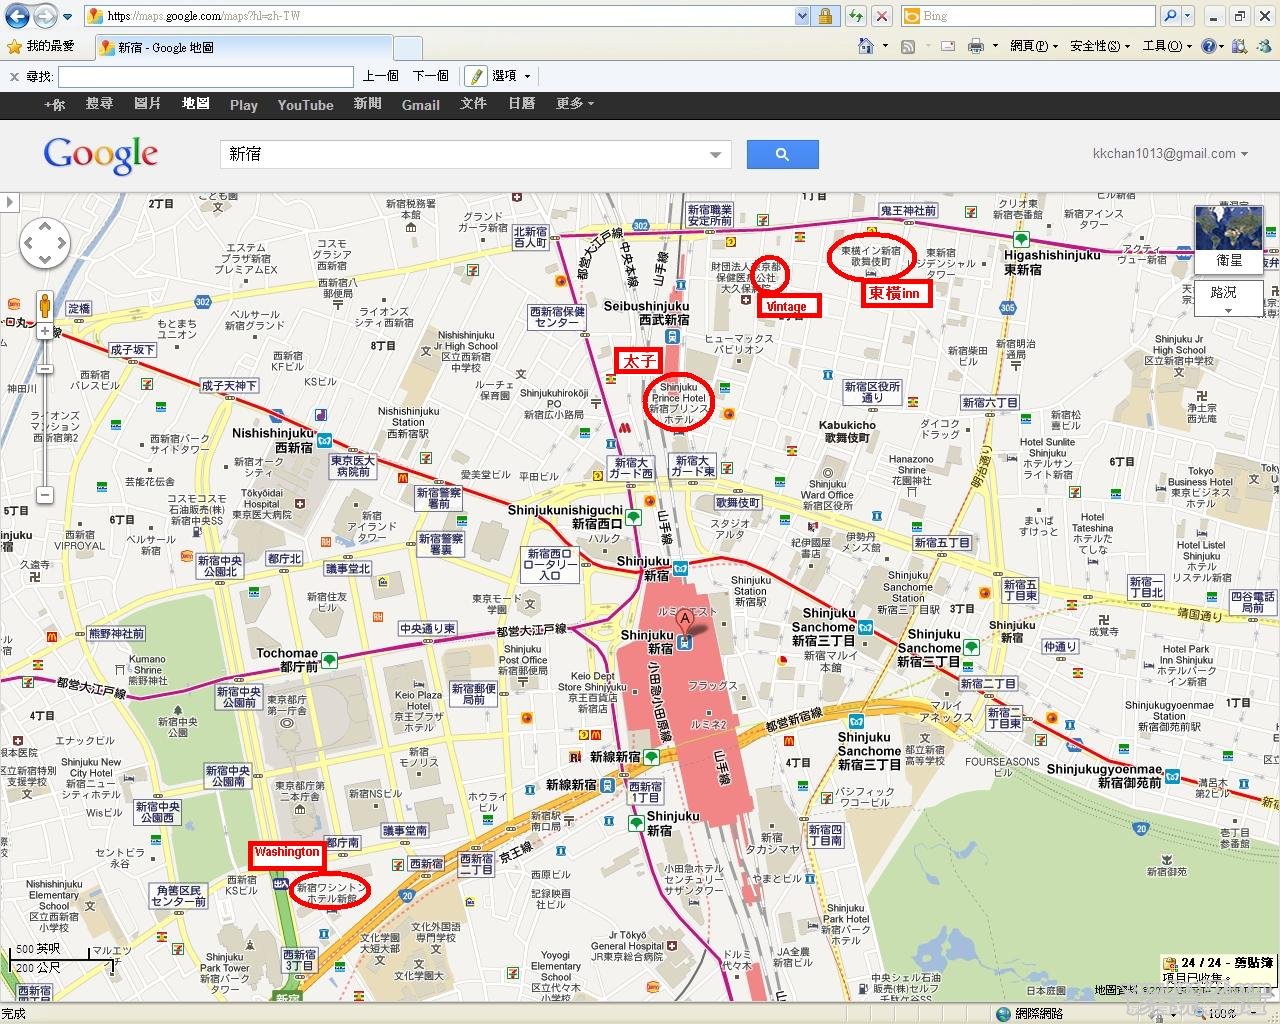Open a new blank browser tab

pyautogui.click(x=408, y=48)
